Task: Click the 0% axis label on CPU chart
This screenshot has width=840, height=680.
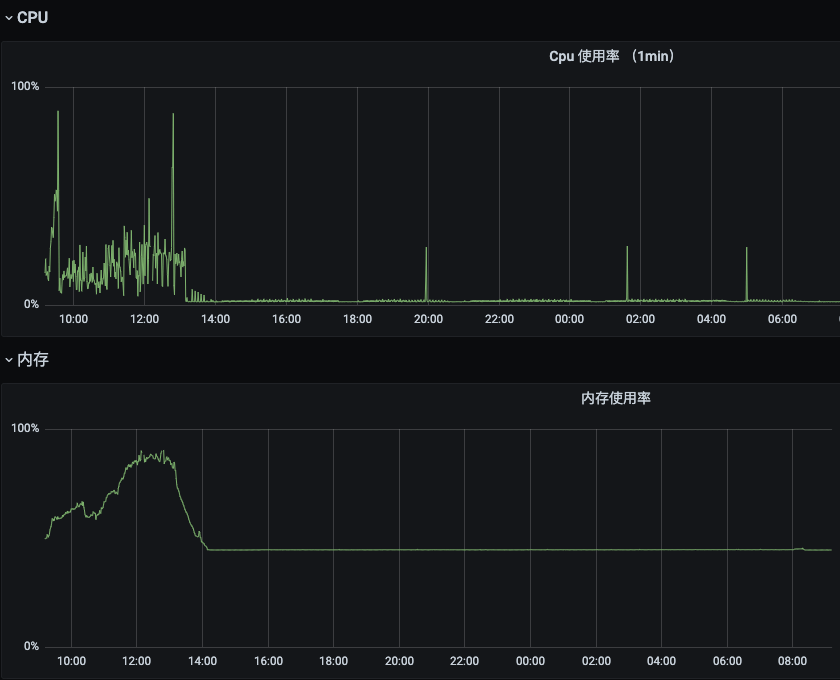Action: [x=31, y=304]
